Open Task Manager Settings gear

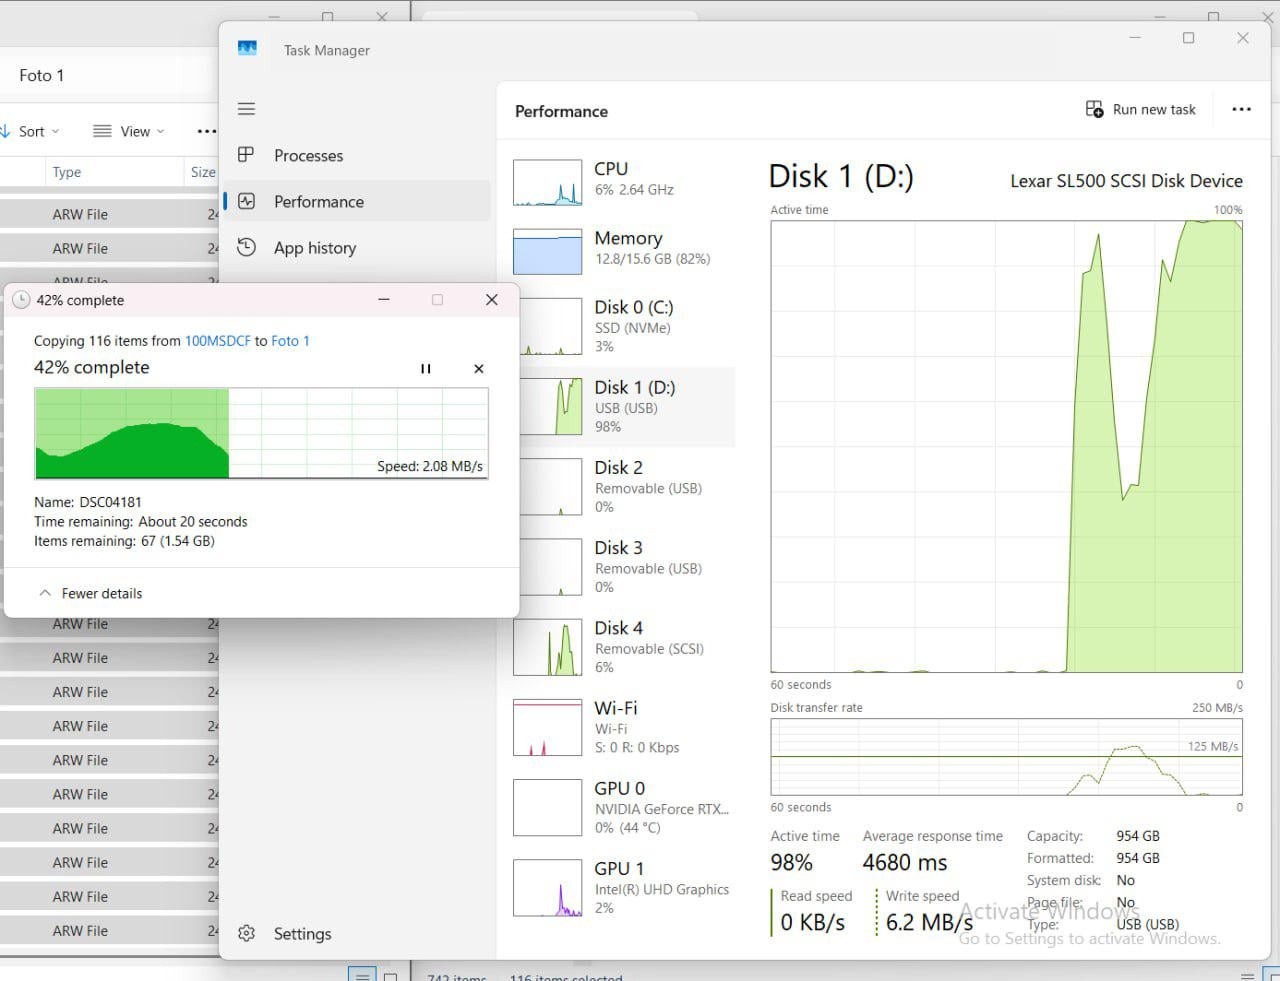tap(247, 933)
